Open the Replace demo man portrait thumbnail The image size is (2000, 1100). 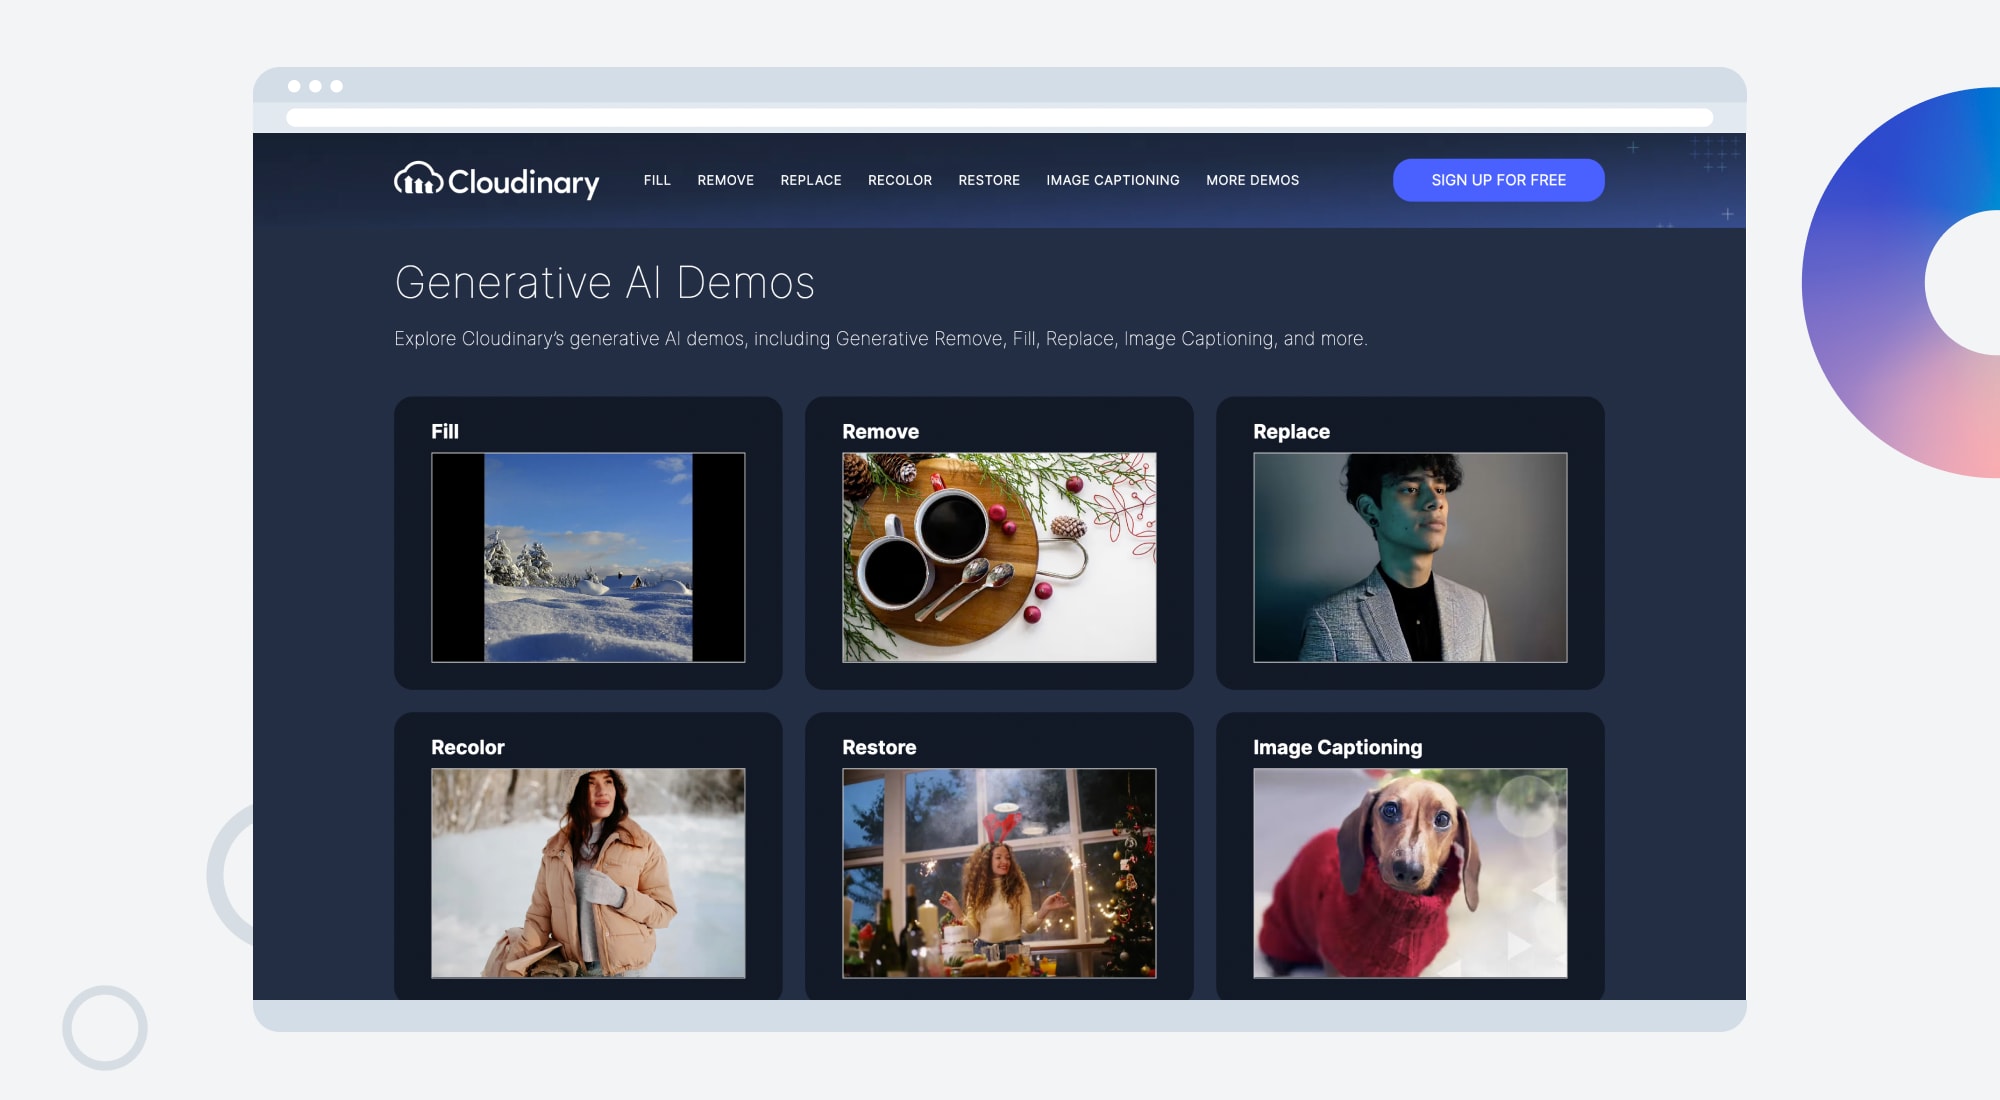(1410, 557)
